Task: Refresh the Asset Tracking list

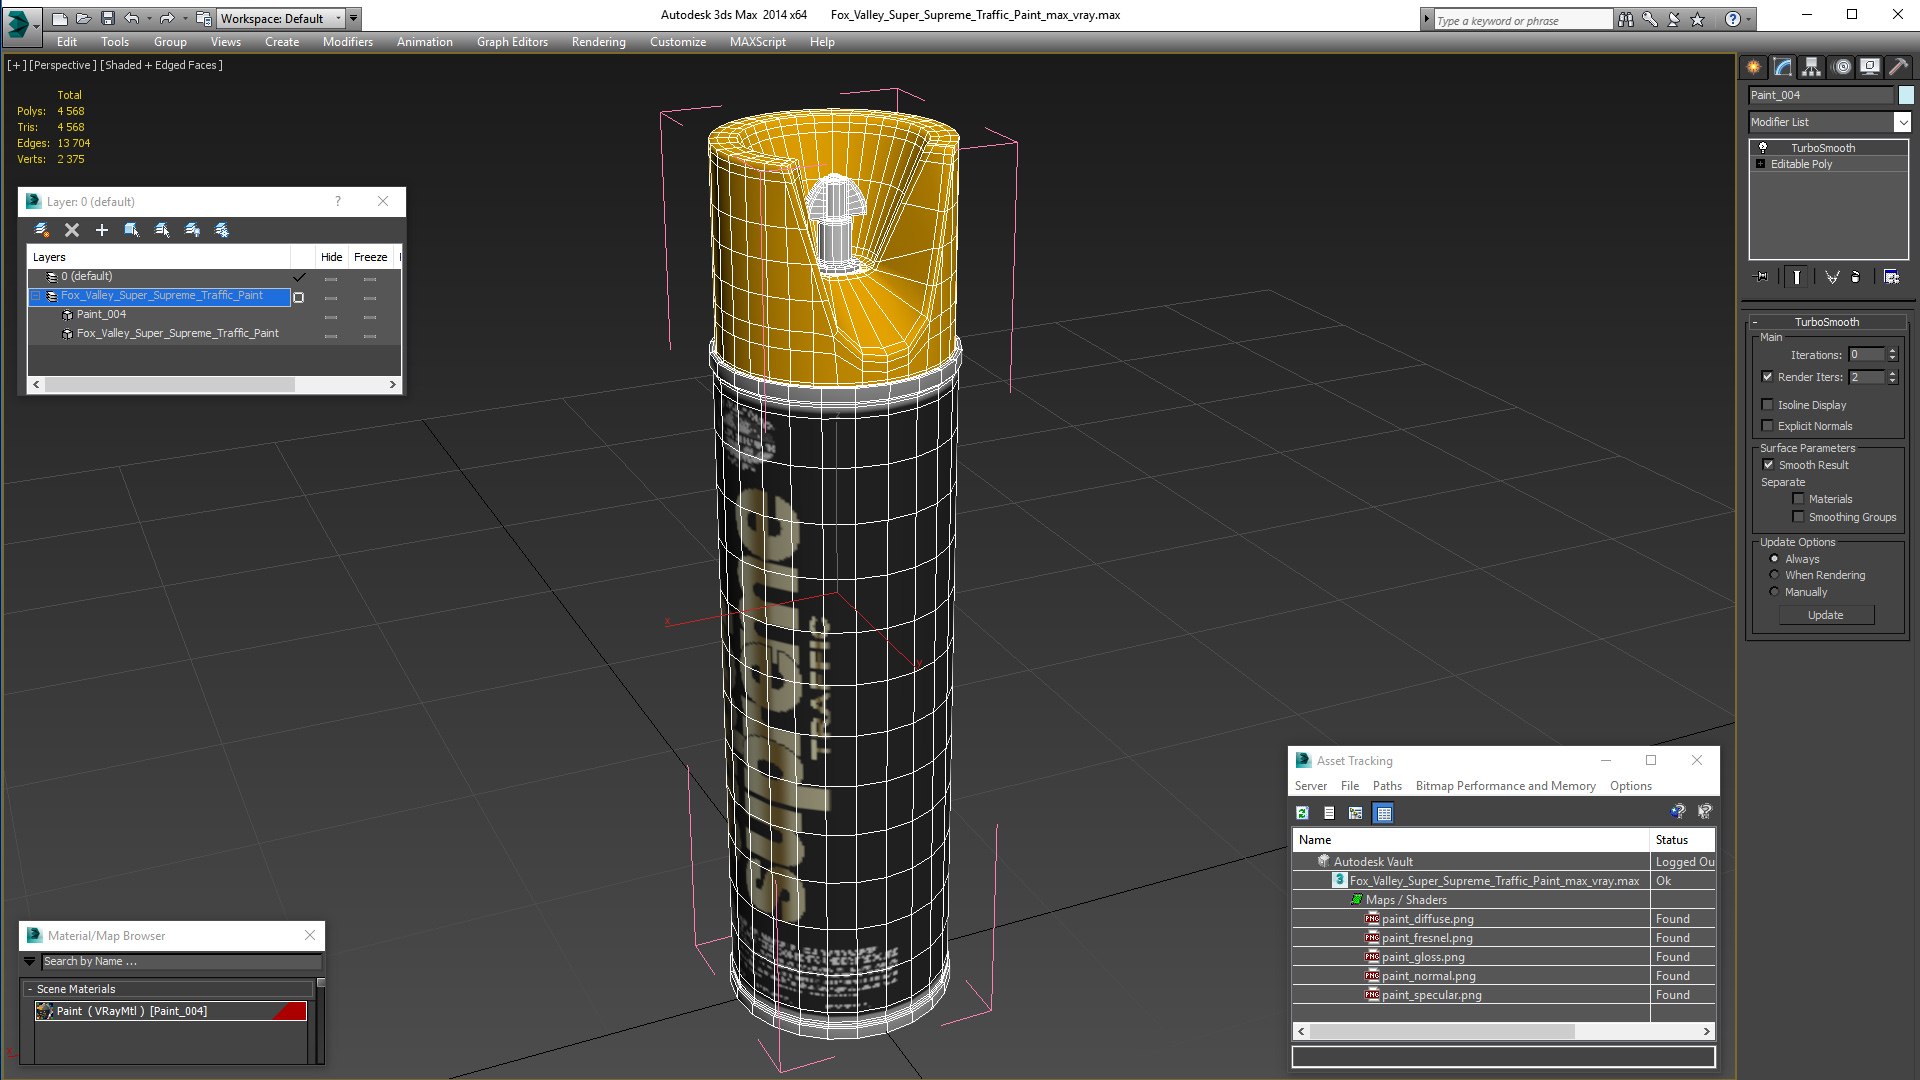Action: (x=1302, y=813)
